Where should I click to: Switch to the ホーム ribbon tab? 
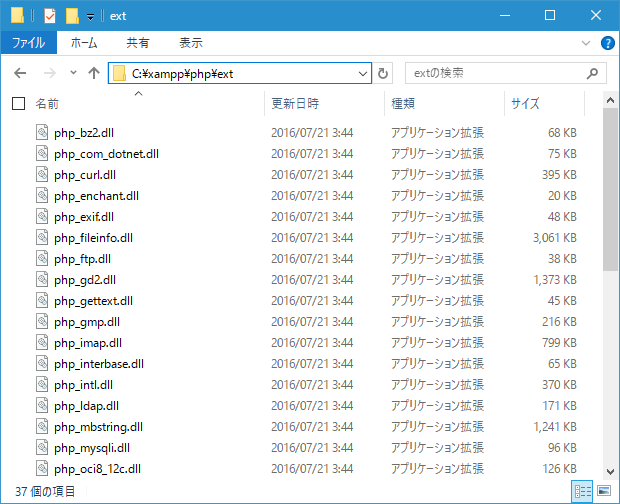[x=84, y=43]
